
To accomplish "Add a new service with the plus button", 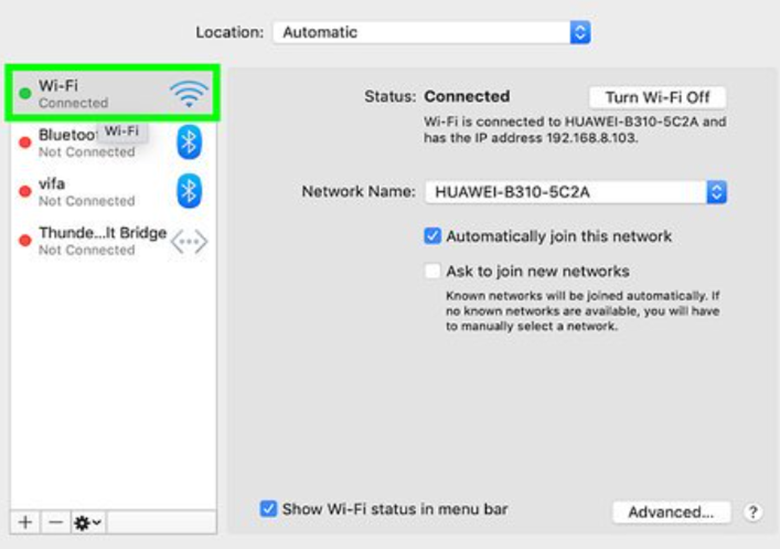I will [26, 522].
